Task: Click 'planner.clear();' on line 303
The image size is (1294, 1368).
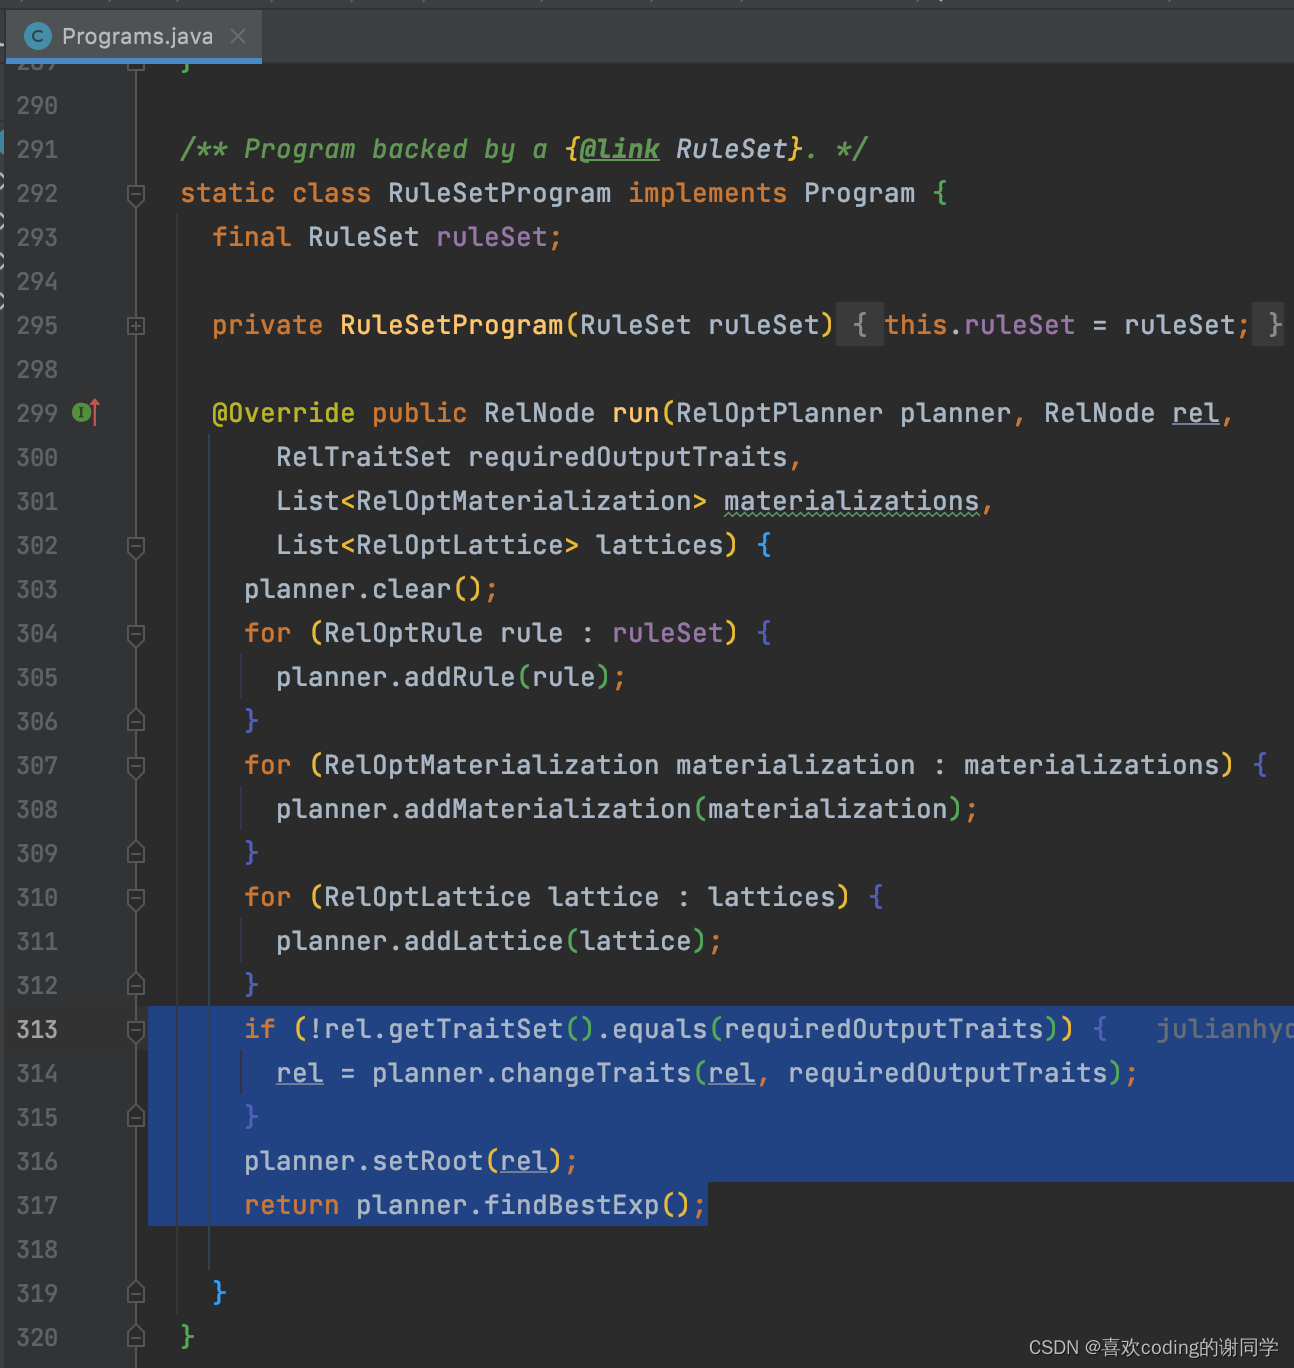Action: coord(371,589)
